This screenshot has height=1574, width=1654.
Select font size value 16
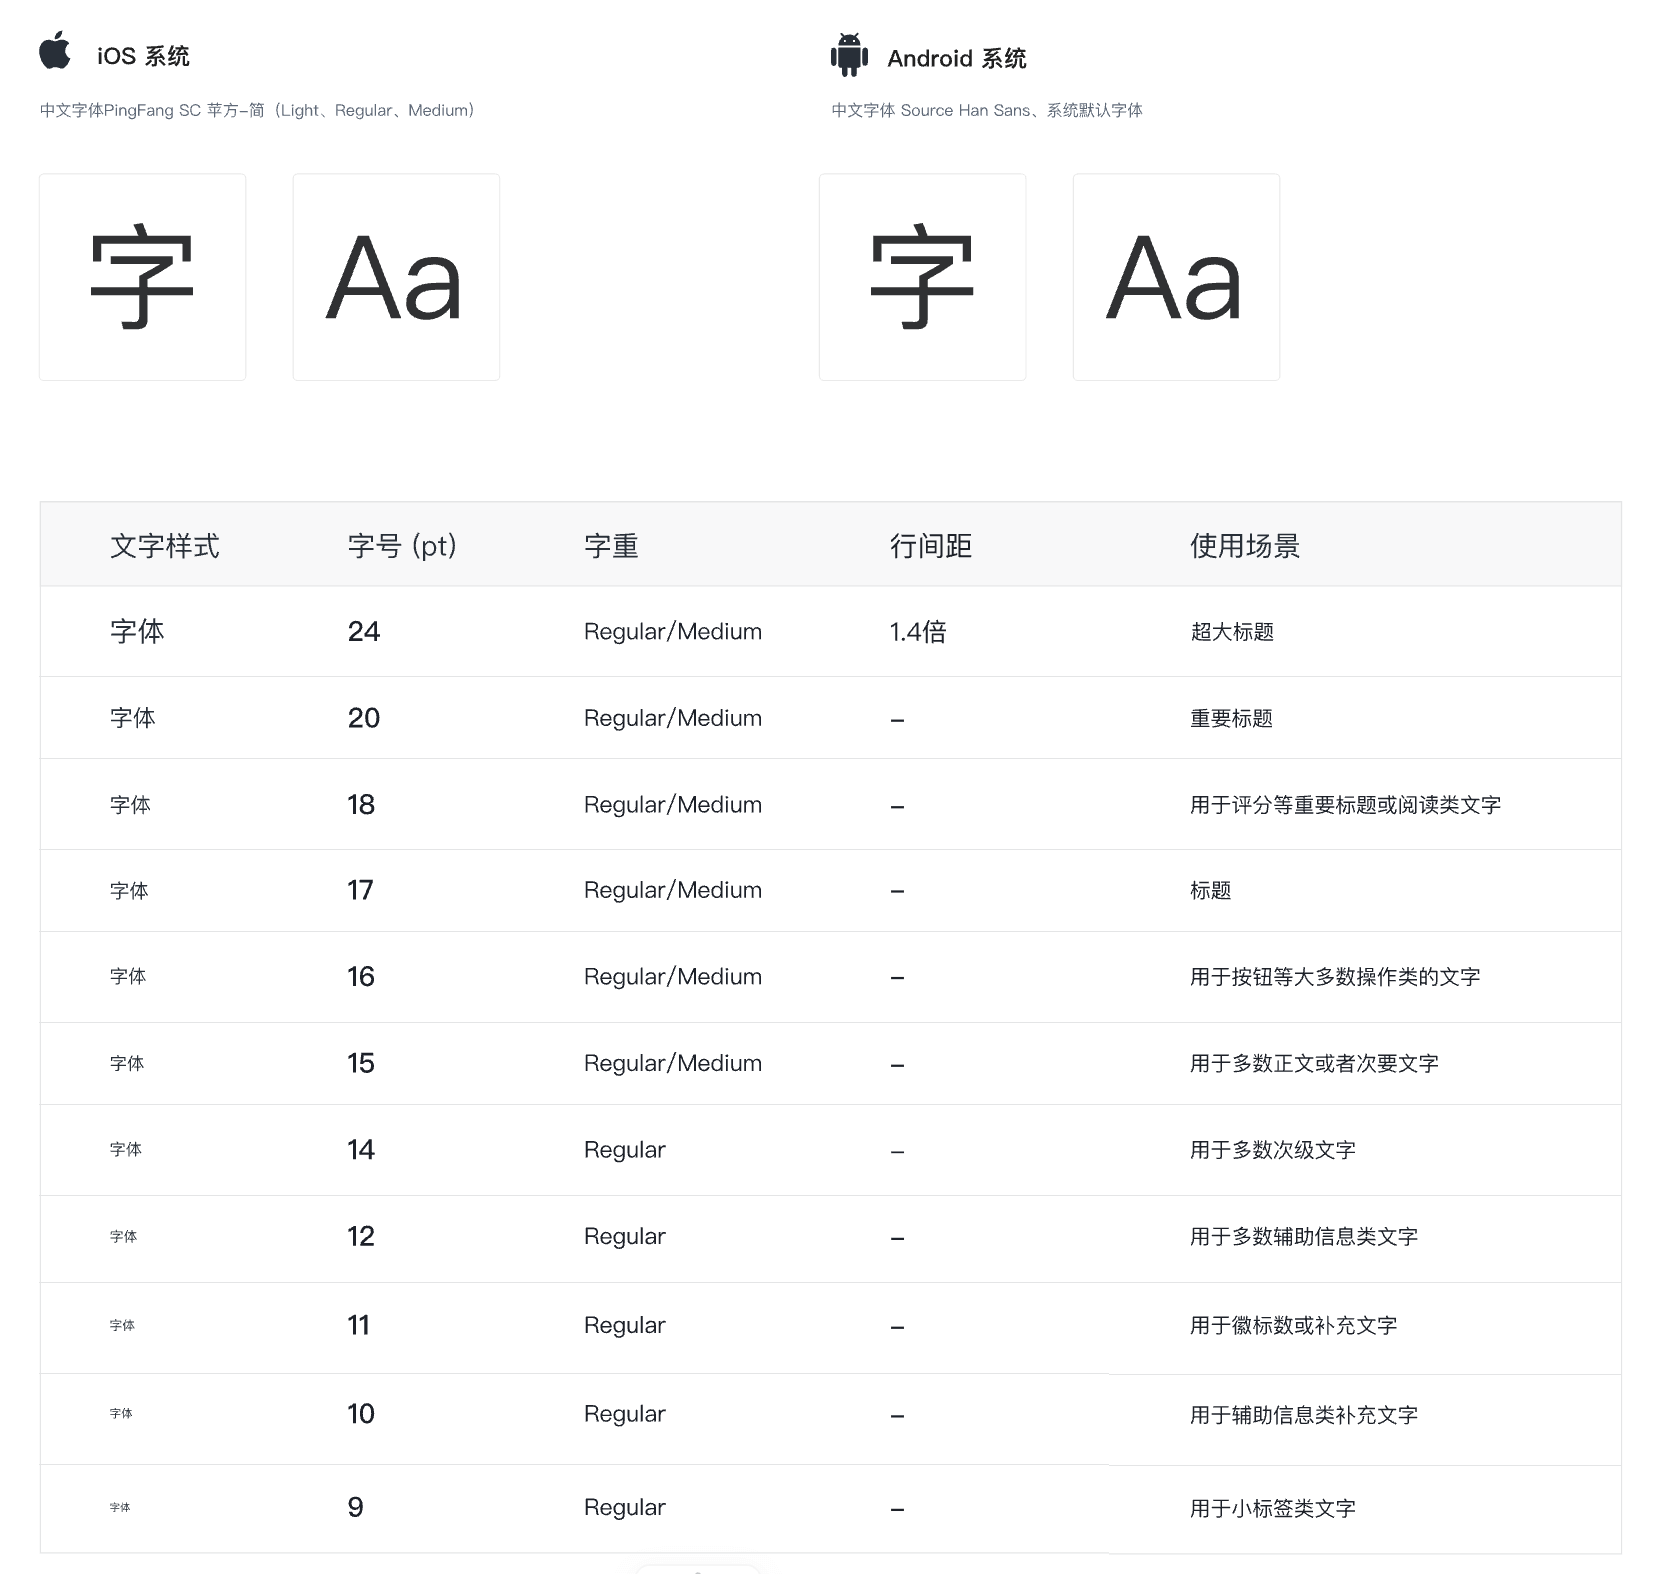point(361,976)
